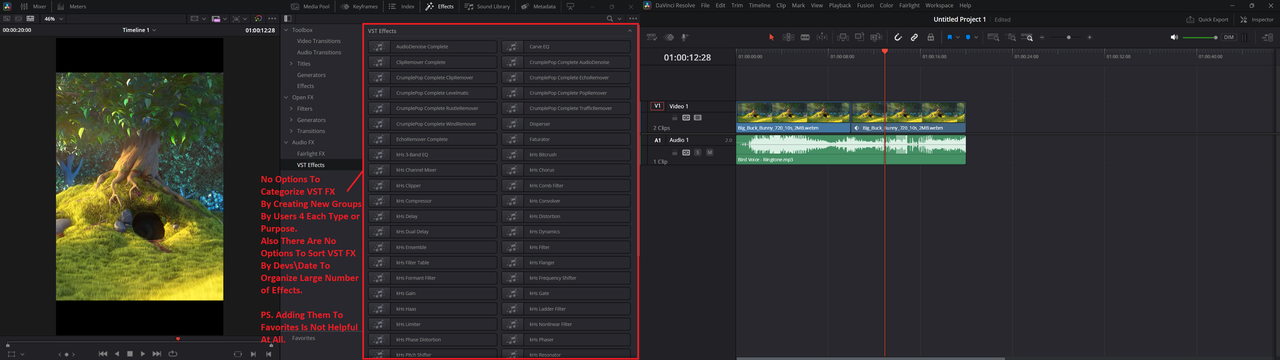Select kHs Flanger effect

(x=567, y=262)
